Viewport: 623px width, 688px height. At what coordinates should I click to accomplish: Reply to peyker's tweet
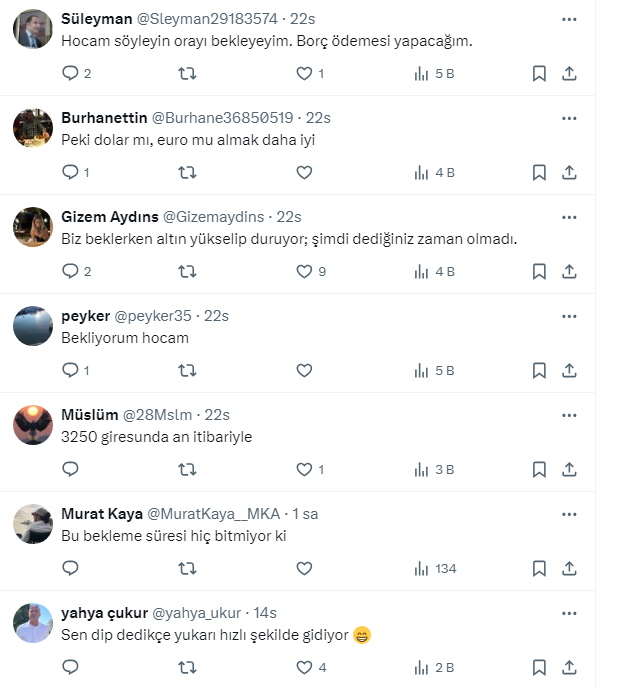click(x=70, y=370)
